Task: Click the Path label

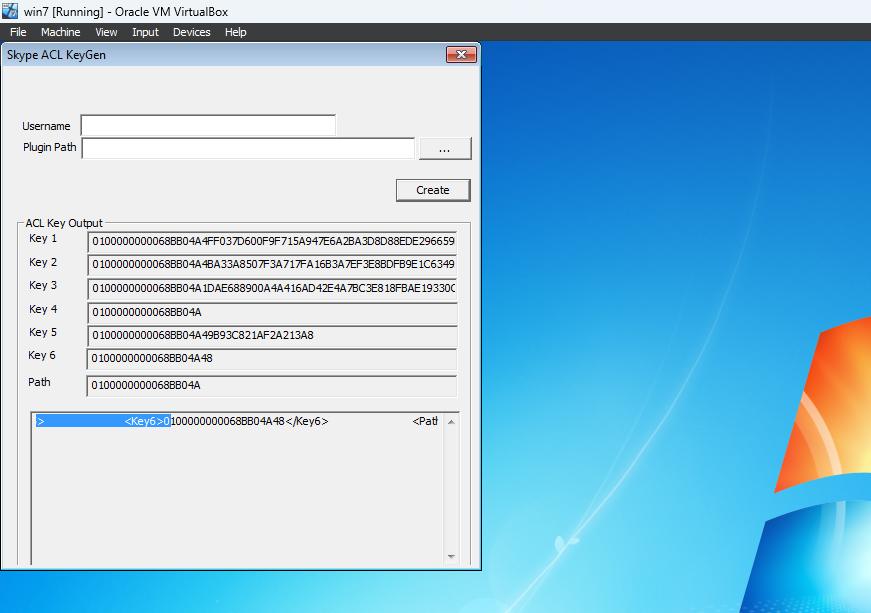Action: (39, 382)
